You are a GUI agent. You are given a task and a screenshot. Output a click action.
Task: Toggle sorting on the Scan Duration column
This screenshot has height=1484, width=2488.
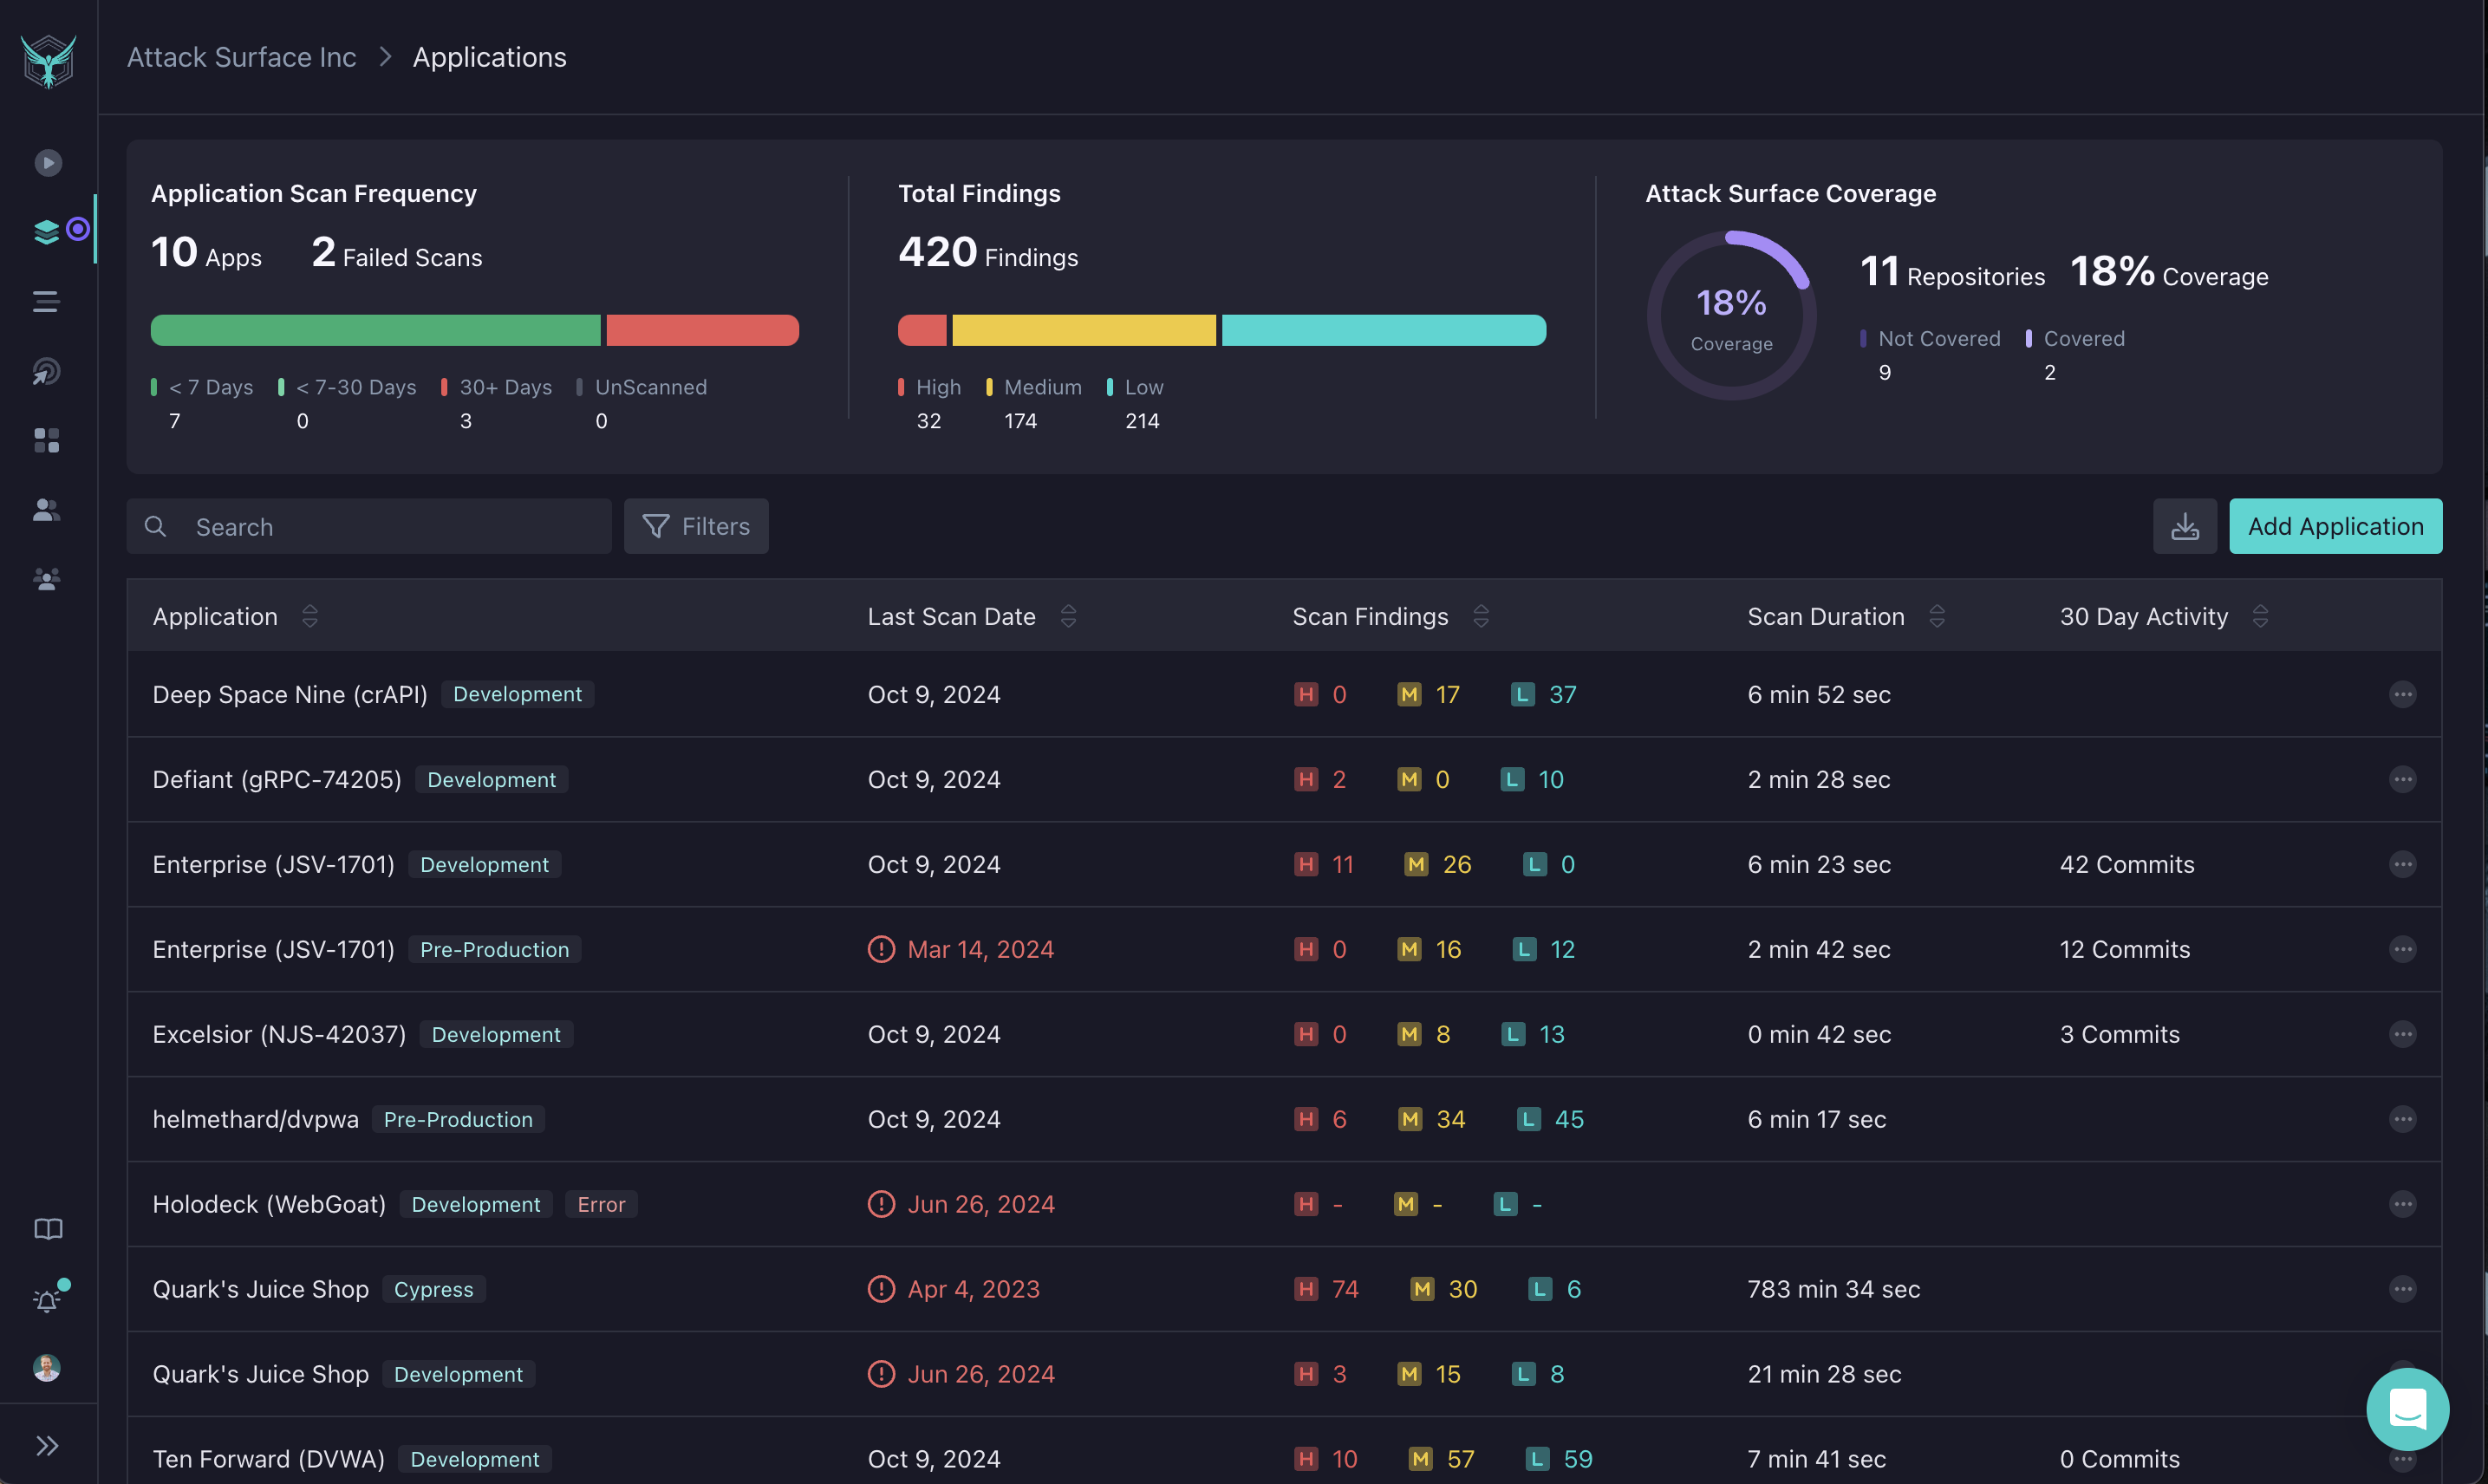click(x=1938, y=616)
